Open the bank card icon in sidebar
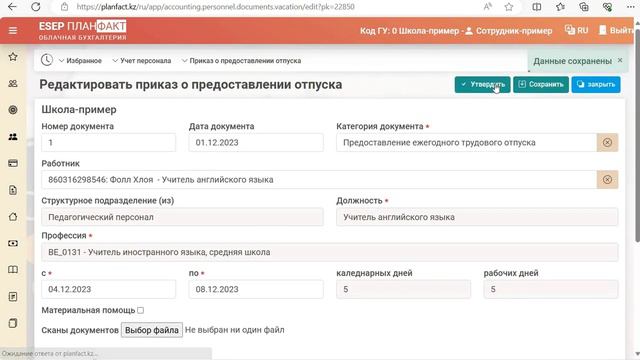 tap(13, 163)
